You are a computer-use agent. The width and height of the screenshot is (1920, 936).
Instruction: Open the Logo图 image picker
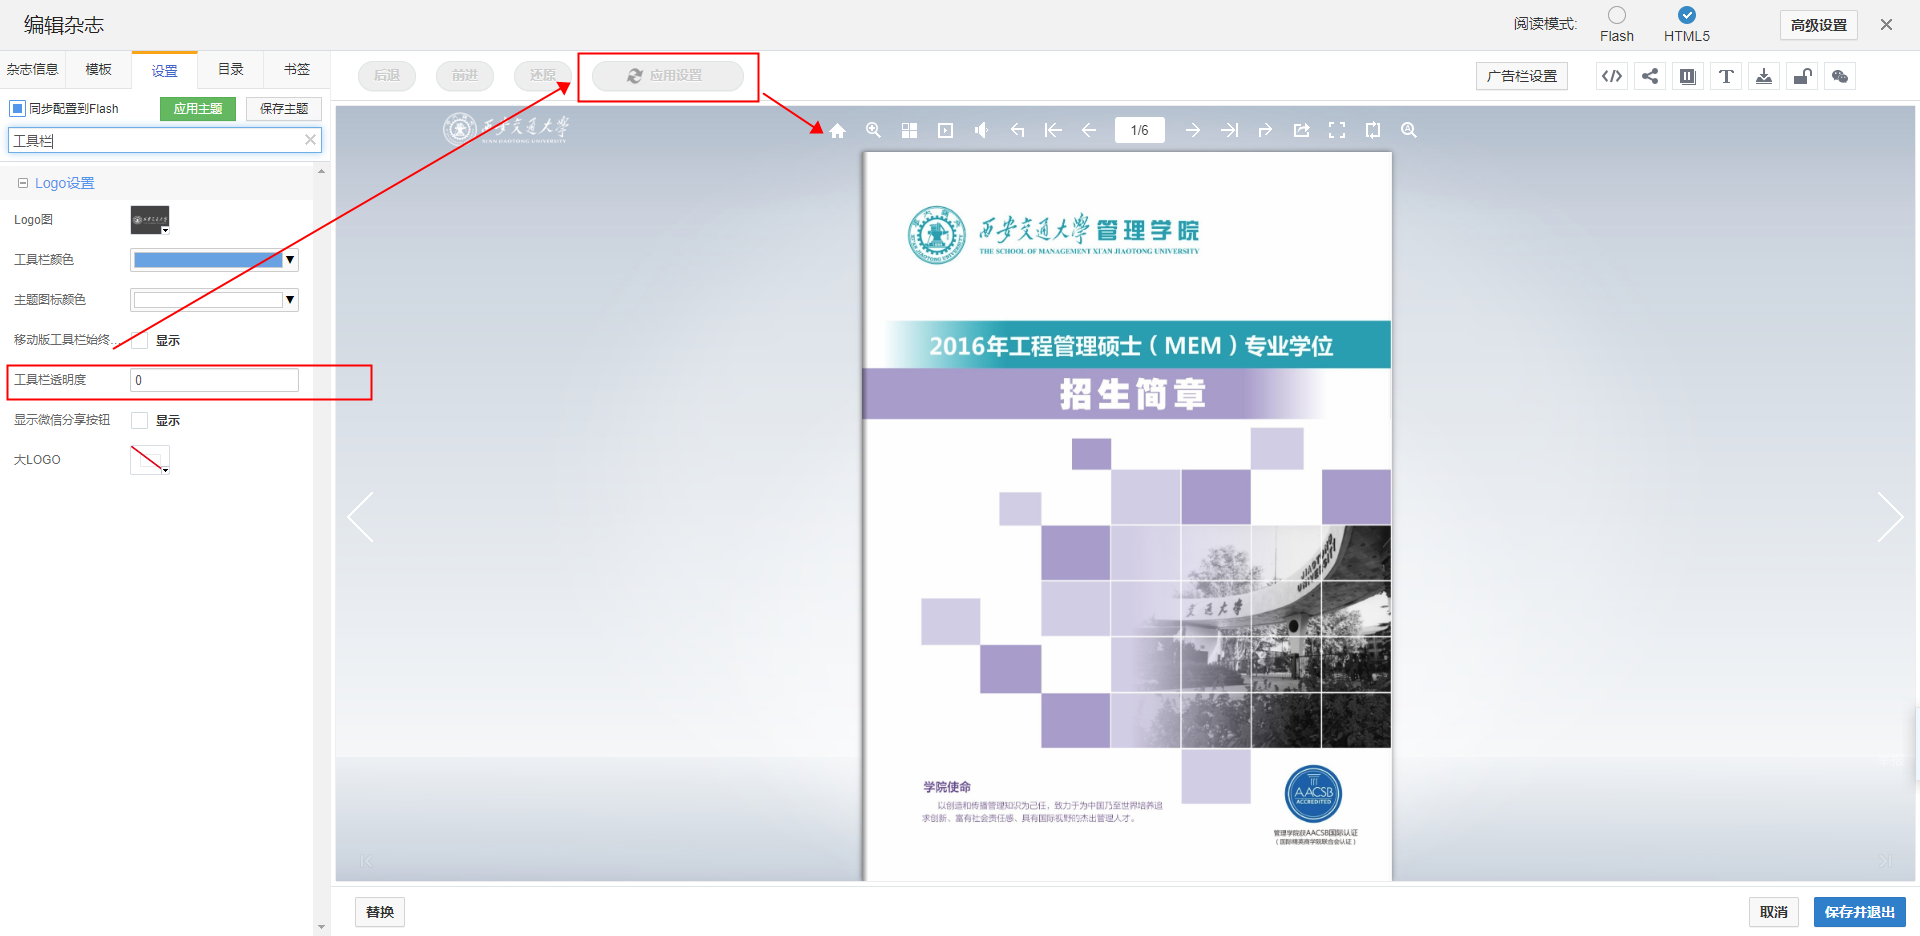point(150,220)
